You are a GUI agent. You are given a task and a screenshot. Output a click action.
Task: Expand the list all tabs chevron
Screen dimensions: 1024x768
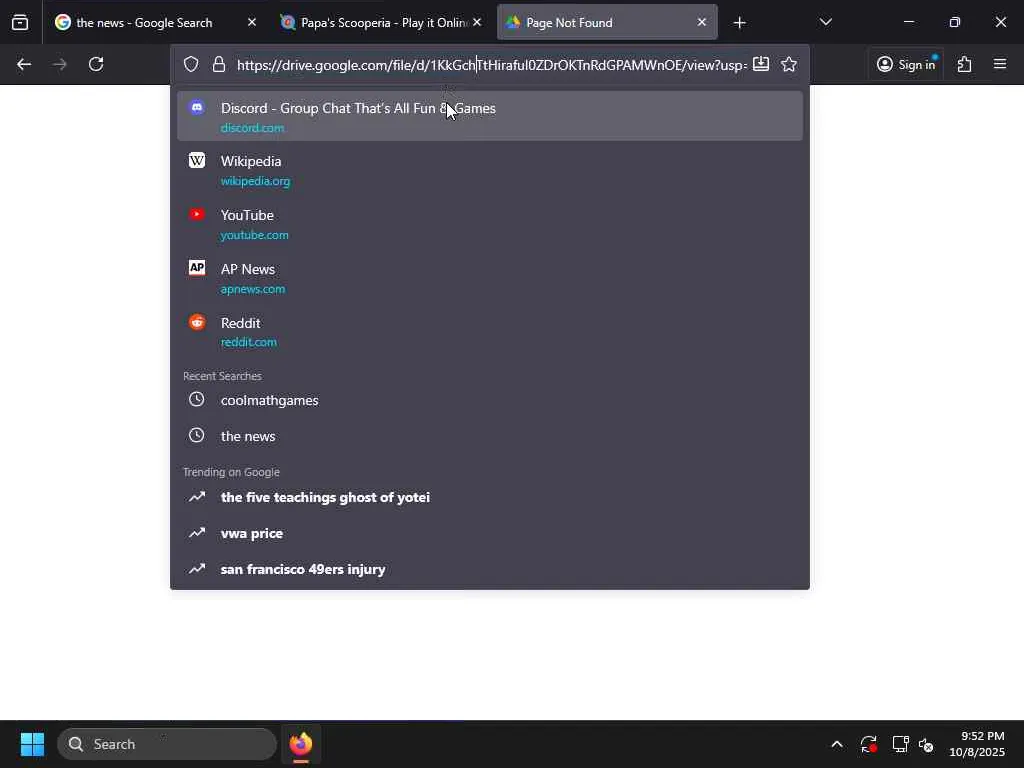click(825, 22)
